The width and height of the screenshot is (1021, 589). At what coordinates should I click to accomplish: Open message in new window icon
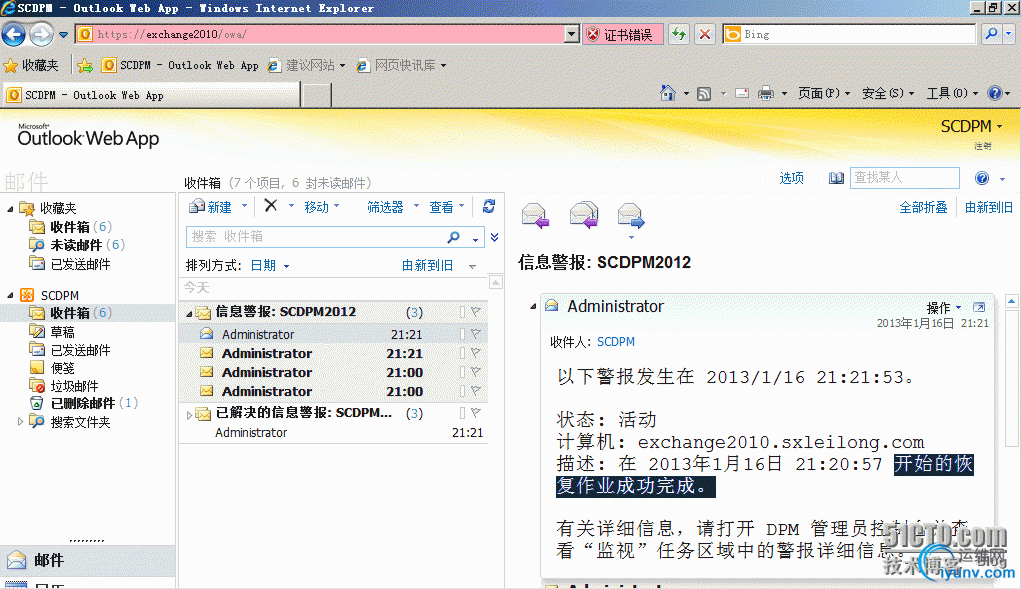[979, 307]
